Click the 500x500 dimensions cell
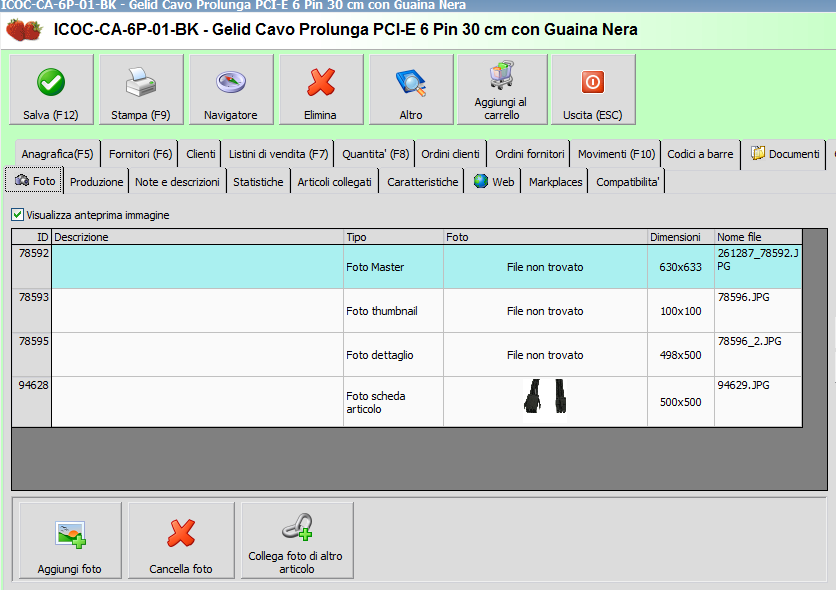The width and height of the screenshot is (836, 590). [x=681, y=402]
